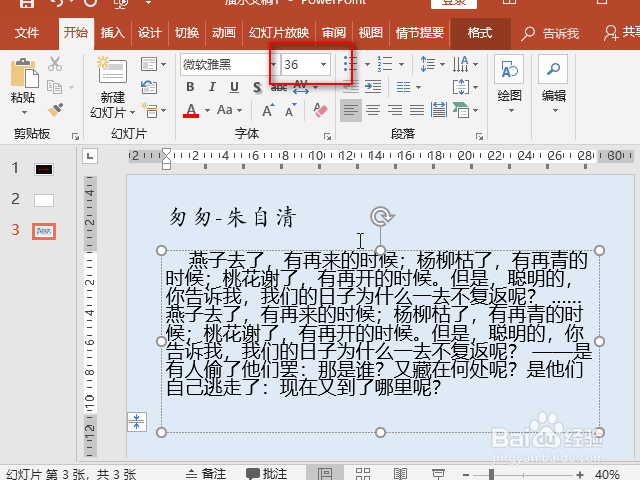Click the Drawing tools icon
Image resolution: width=640 pixels, height=480 pixels.
(x=509, y=70)
